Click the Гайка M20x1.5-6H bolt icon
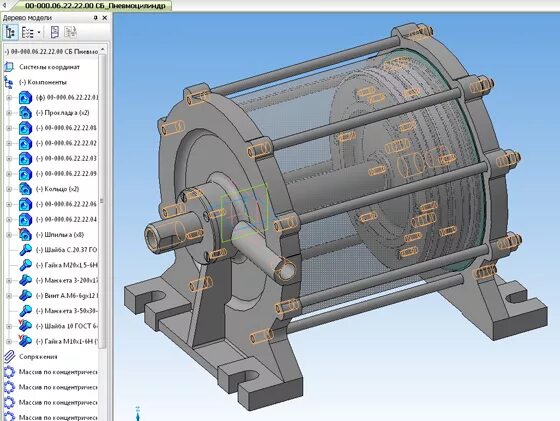This screenshot has width=560, height=421. point(25,265)
